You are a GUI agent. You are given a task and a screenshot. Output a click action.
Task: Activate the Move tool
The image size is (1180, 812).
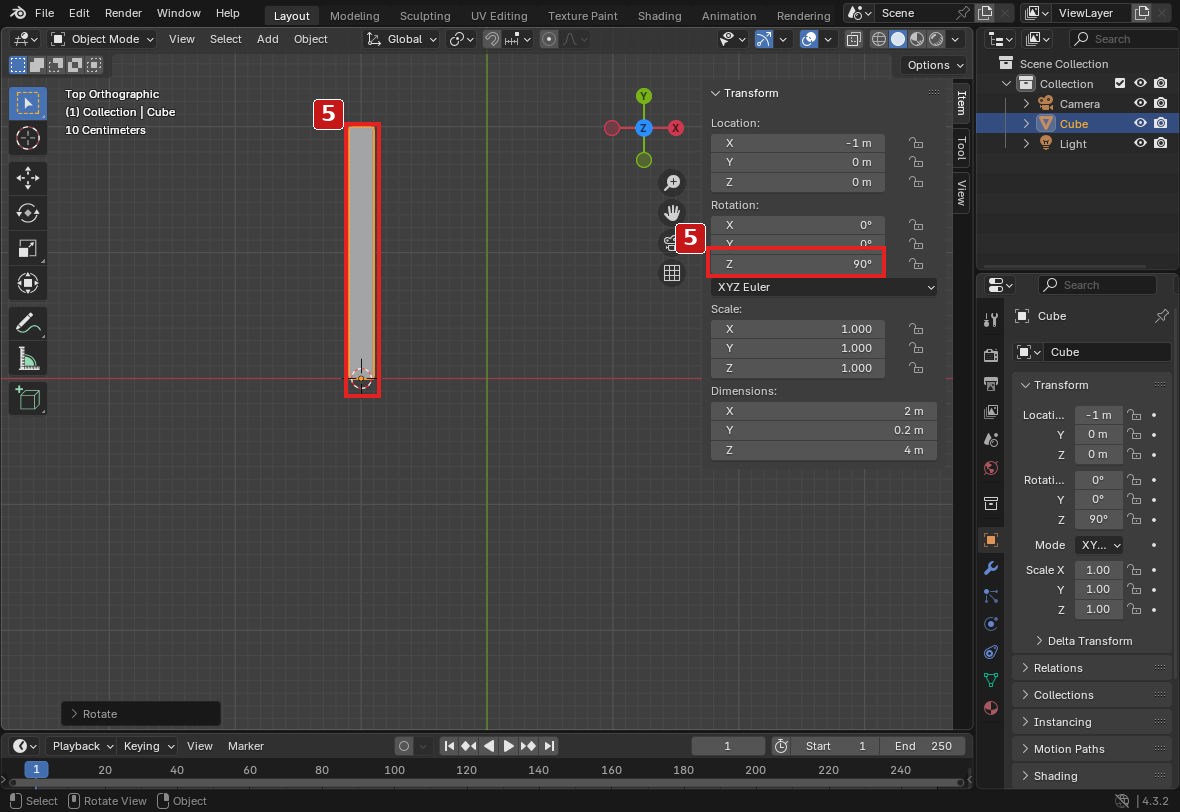point(28,178)
